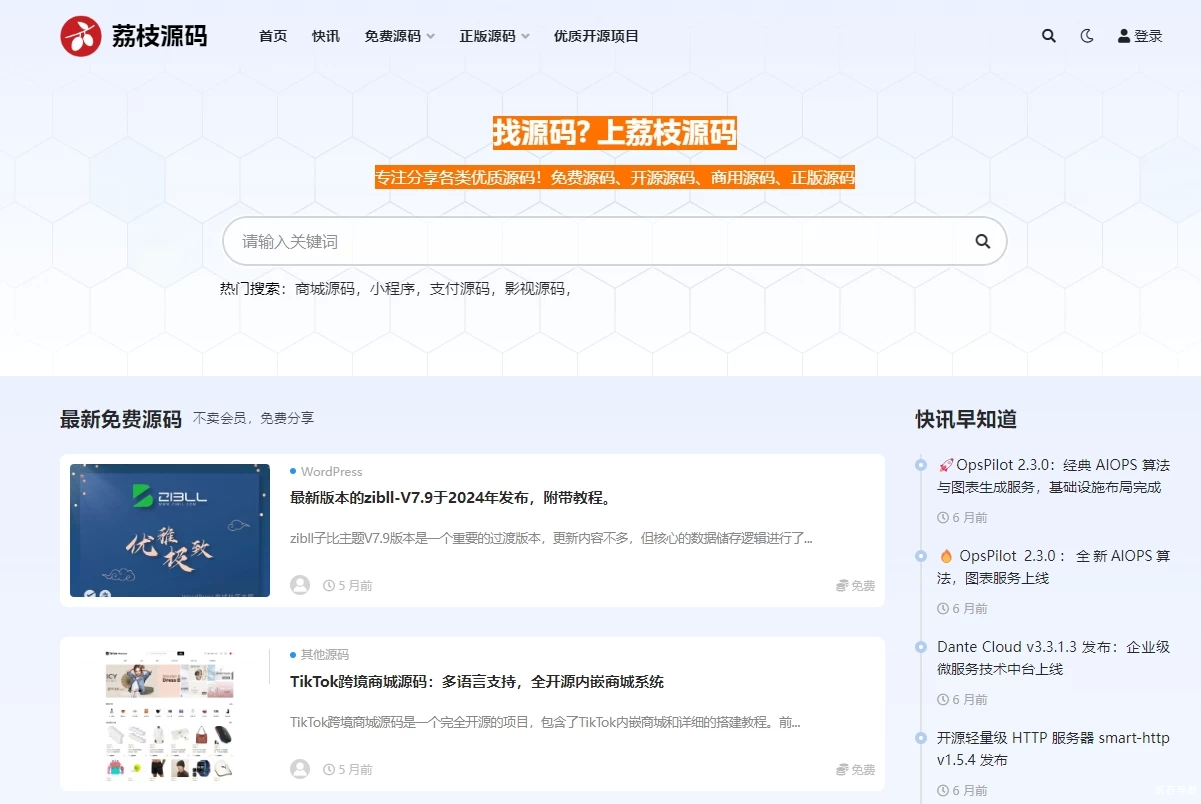Open the navbar search magnifier icon

tap(1048, 36)
